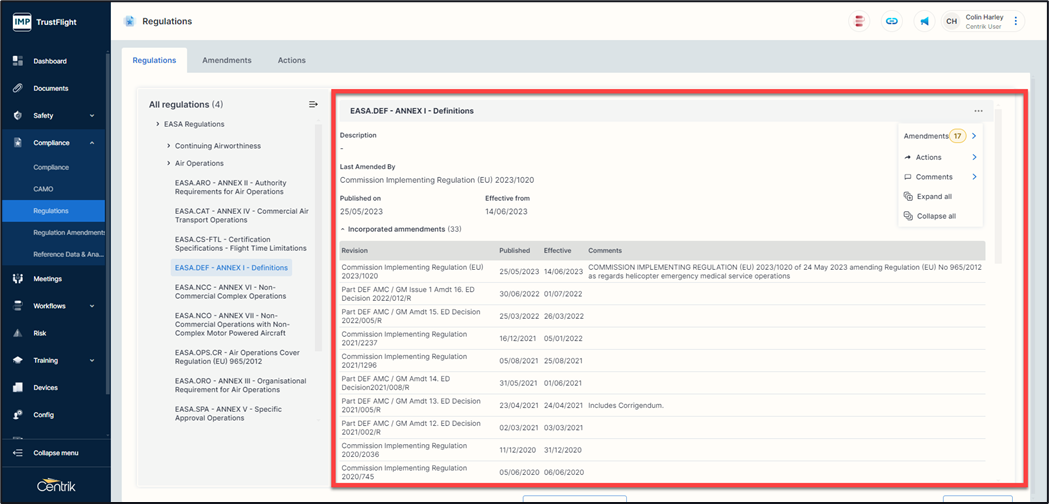
Task: Open user options menu beside Colin Harley
Action: click(1016, 21)
